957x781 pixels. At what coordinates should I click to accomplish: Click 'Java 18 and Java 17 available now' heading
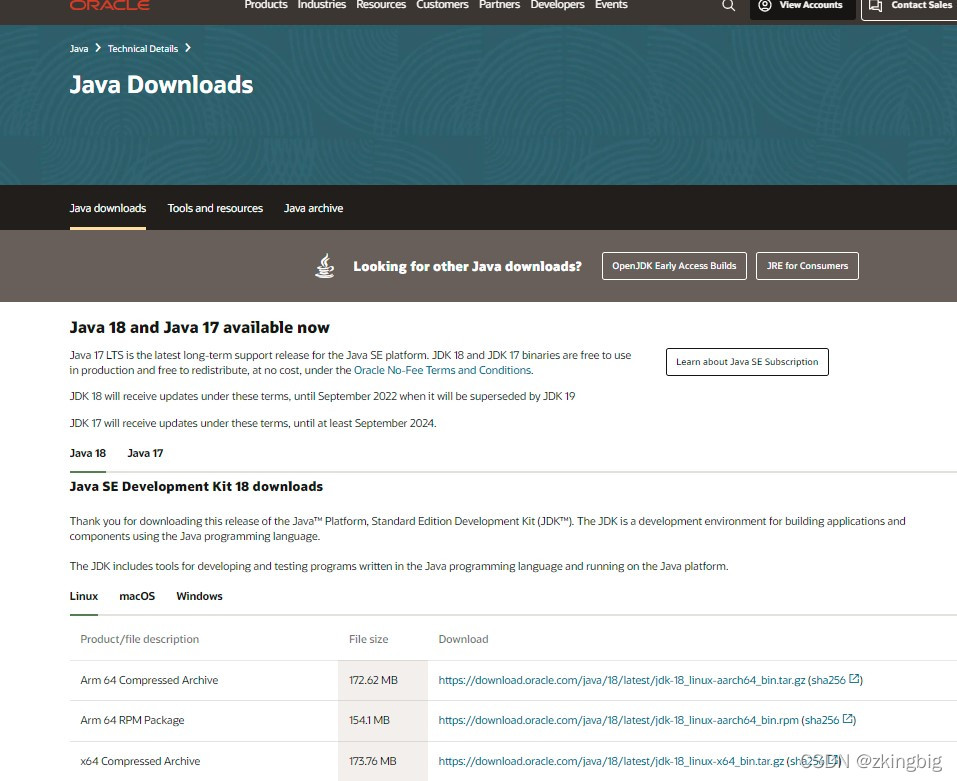click(200, 328)
